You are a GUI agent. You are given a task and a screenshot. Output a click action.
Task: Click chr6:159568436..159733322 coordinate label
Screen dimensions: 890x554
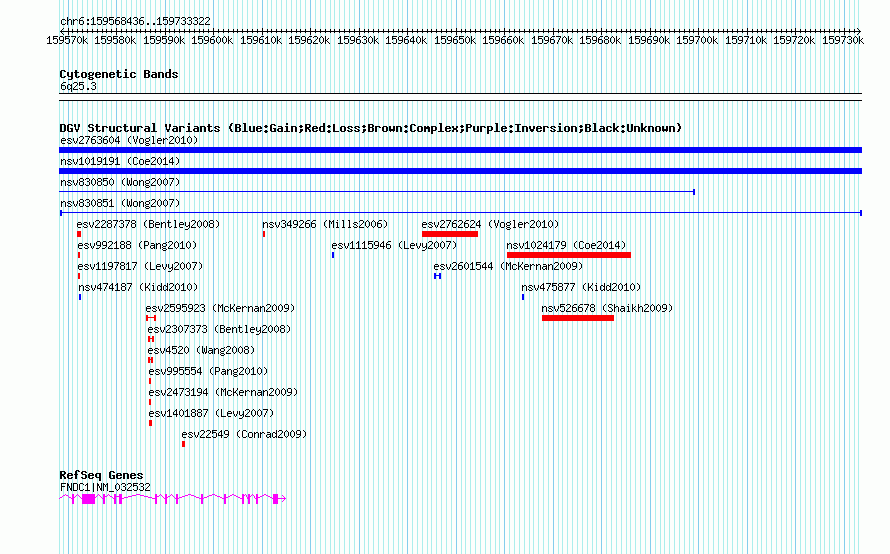click(135, 21)
